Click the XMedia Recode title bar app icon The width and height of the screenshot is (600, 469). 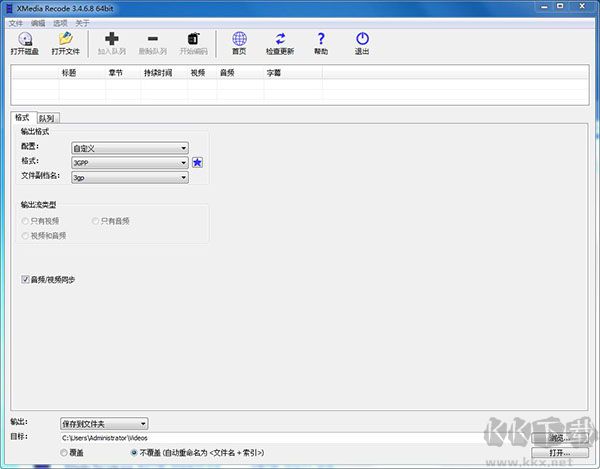point(10,8)
